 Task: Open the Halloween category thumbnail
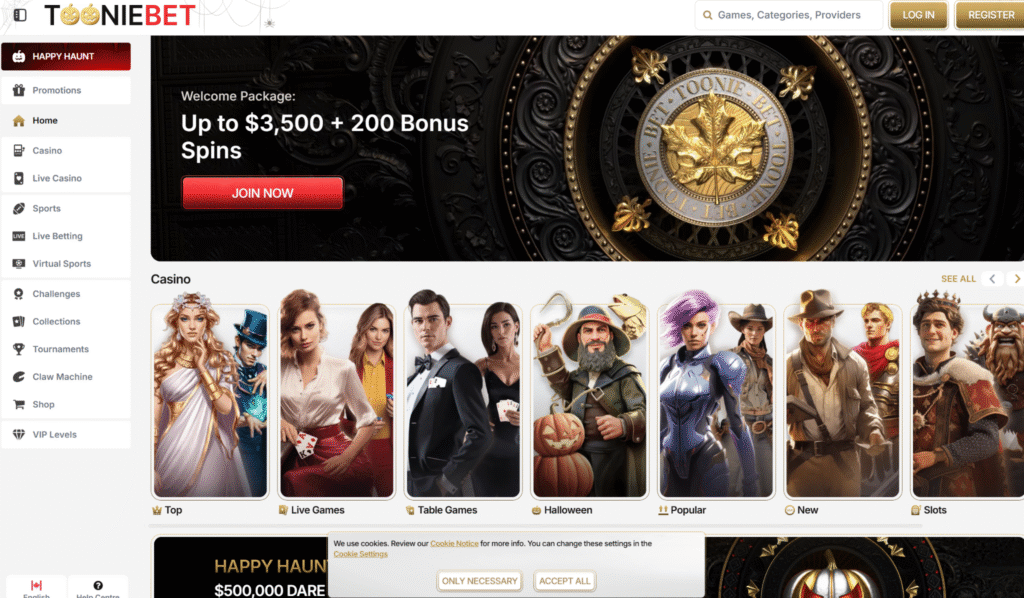pos(590,401)
